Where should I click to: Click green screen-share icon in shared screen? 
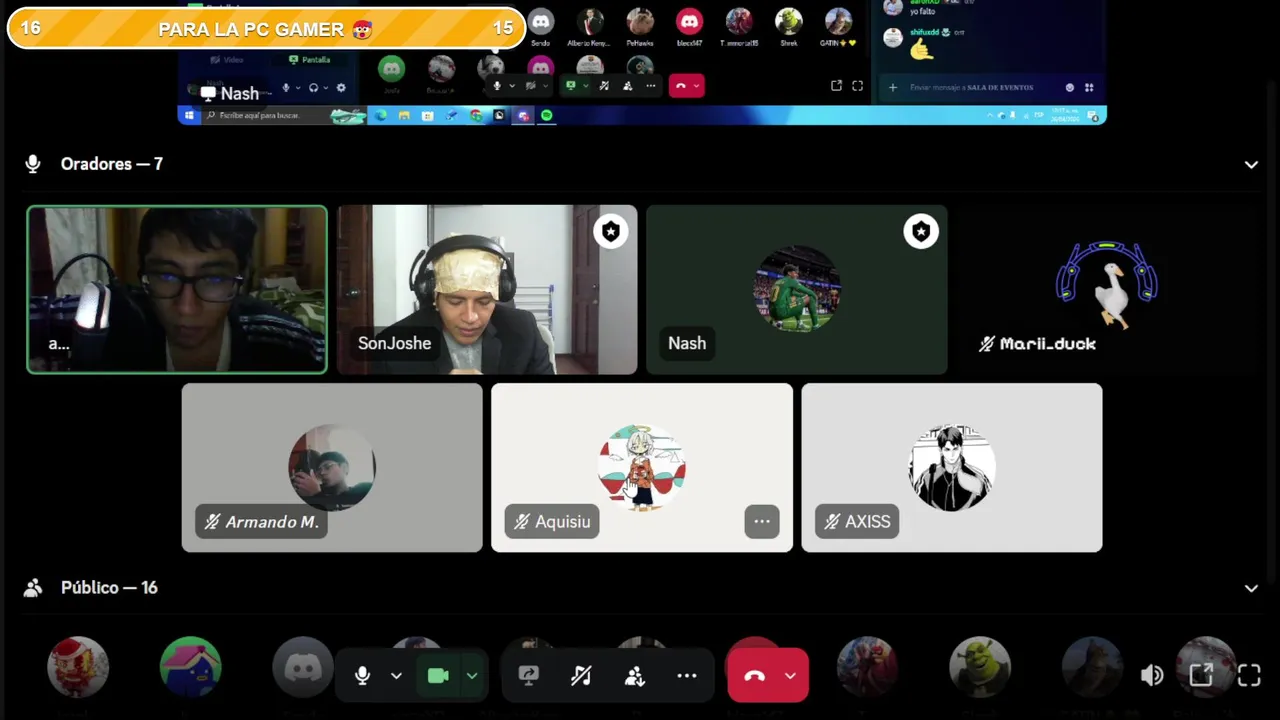click(x=571, y=86)
